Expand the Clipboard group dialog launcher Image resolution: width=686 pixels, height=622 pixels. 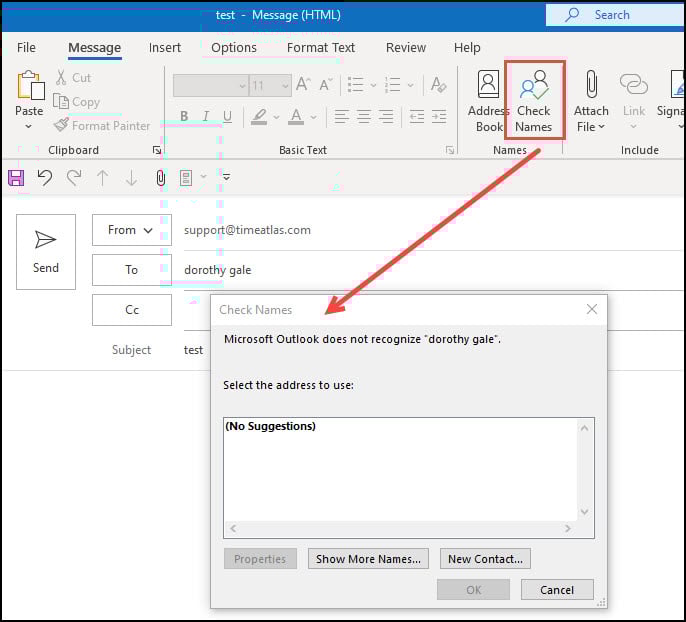157,150
